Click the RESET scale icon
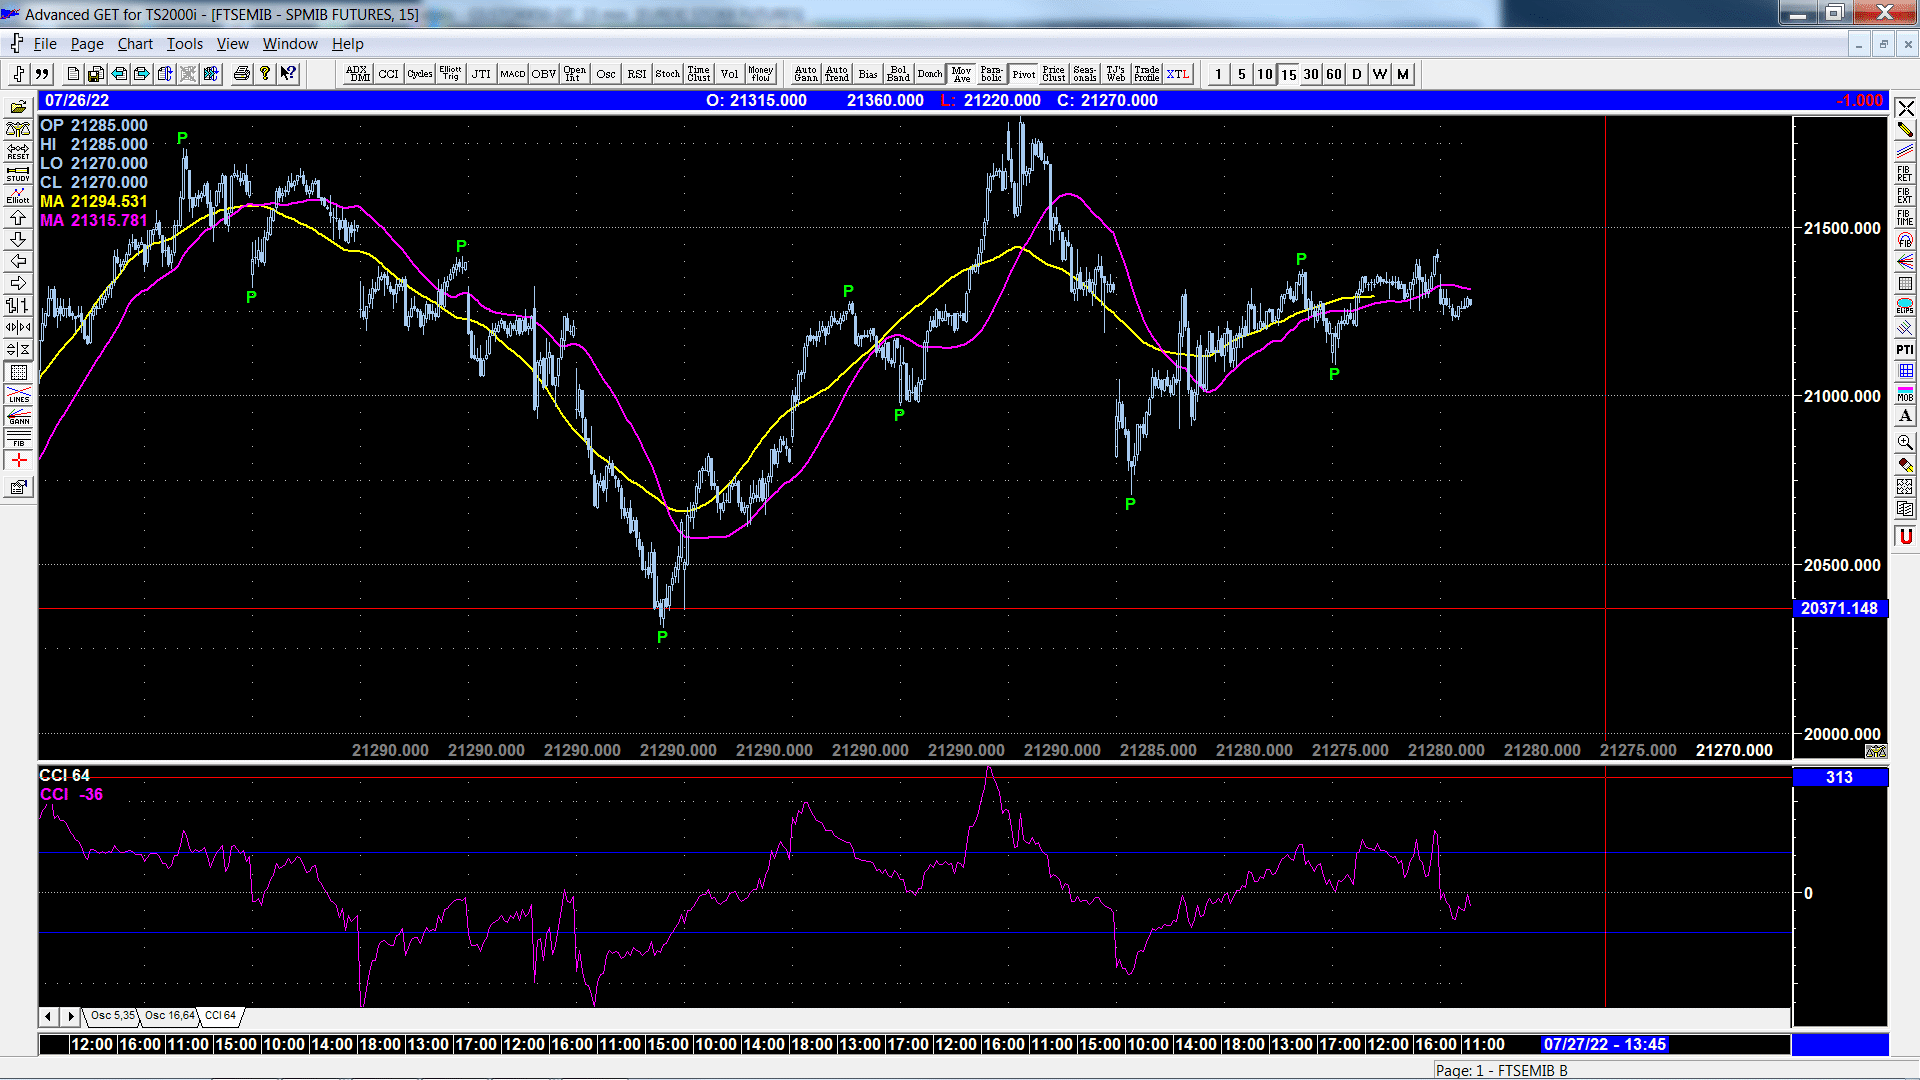This screenshot has width=1920, height=1080. click(x=18, y=151)
